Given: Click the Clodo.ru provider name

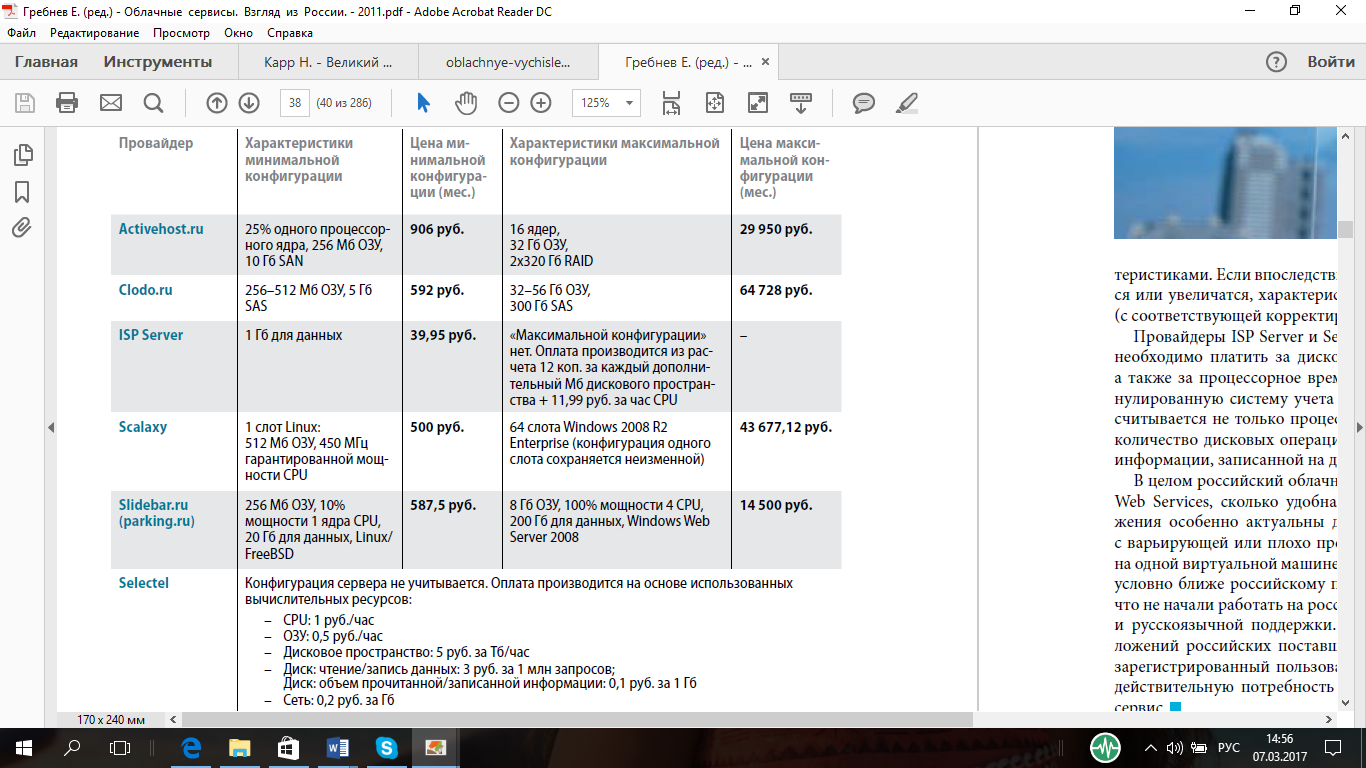Looking at the screenshot, I should point(146,290).
